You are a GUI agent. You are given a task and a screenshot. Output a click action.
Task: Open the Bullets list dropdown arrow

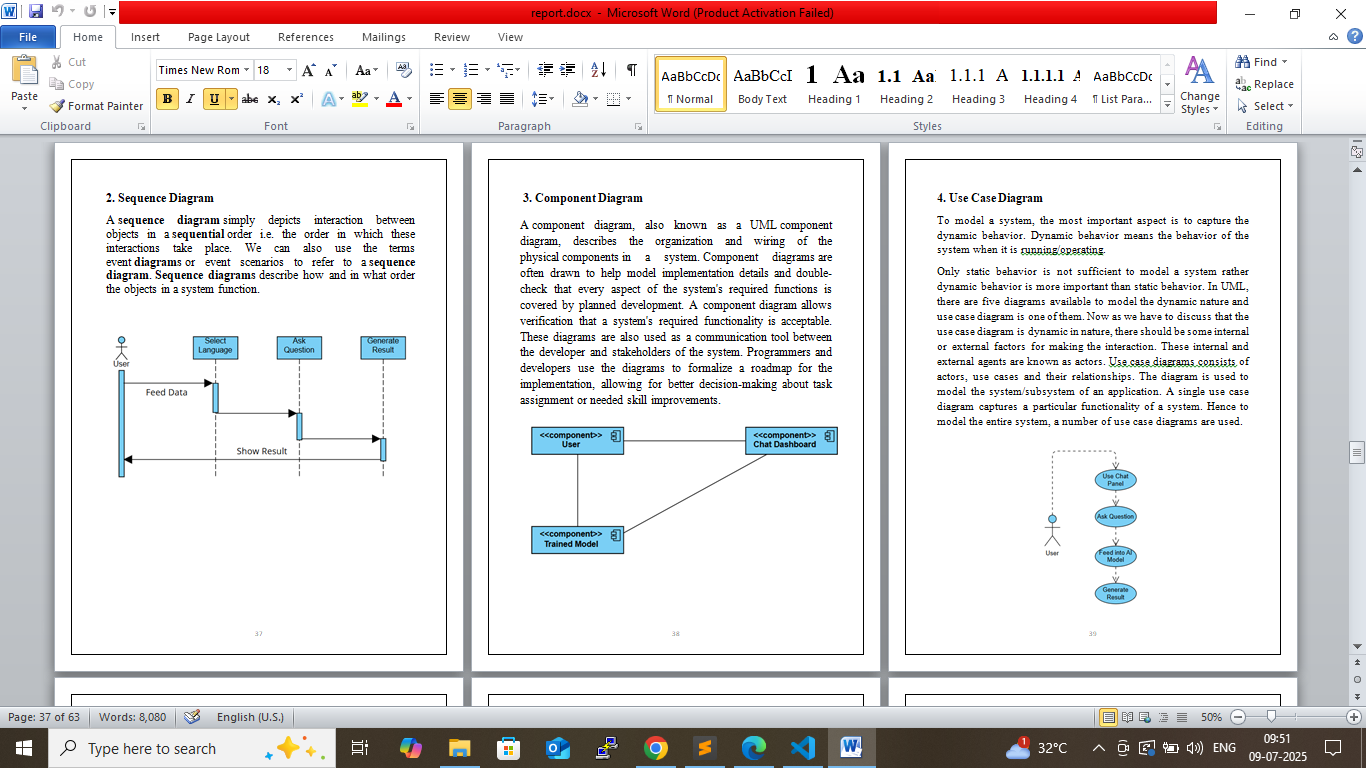(x=453, y=70)
